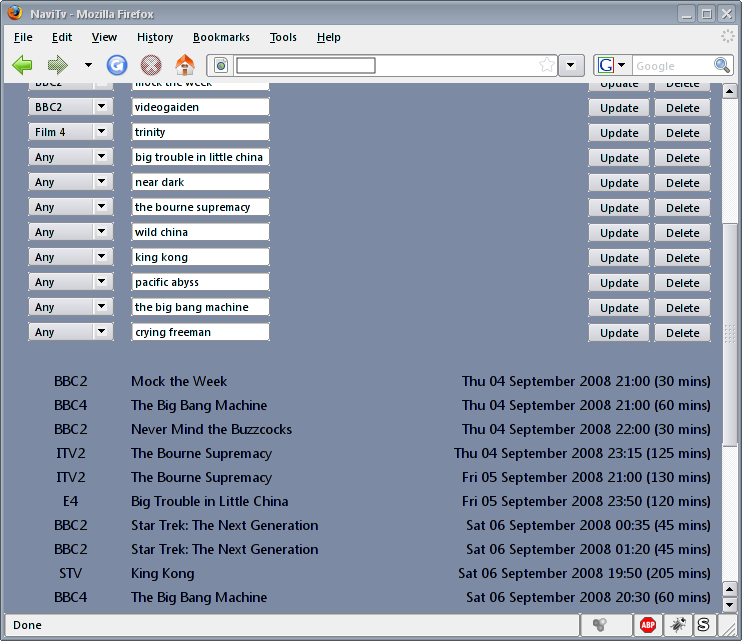Image resolution: width=742 pixels, height=641 pixels.
Task: Go to Home page icon
Action: (185, 66)
